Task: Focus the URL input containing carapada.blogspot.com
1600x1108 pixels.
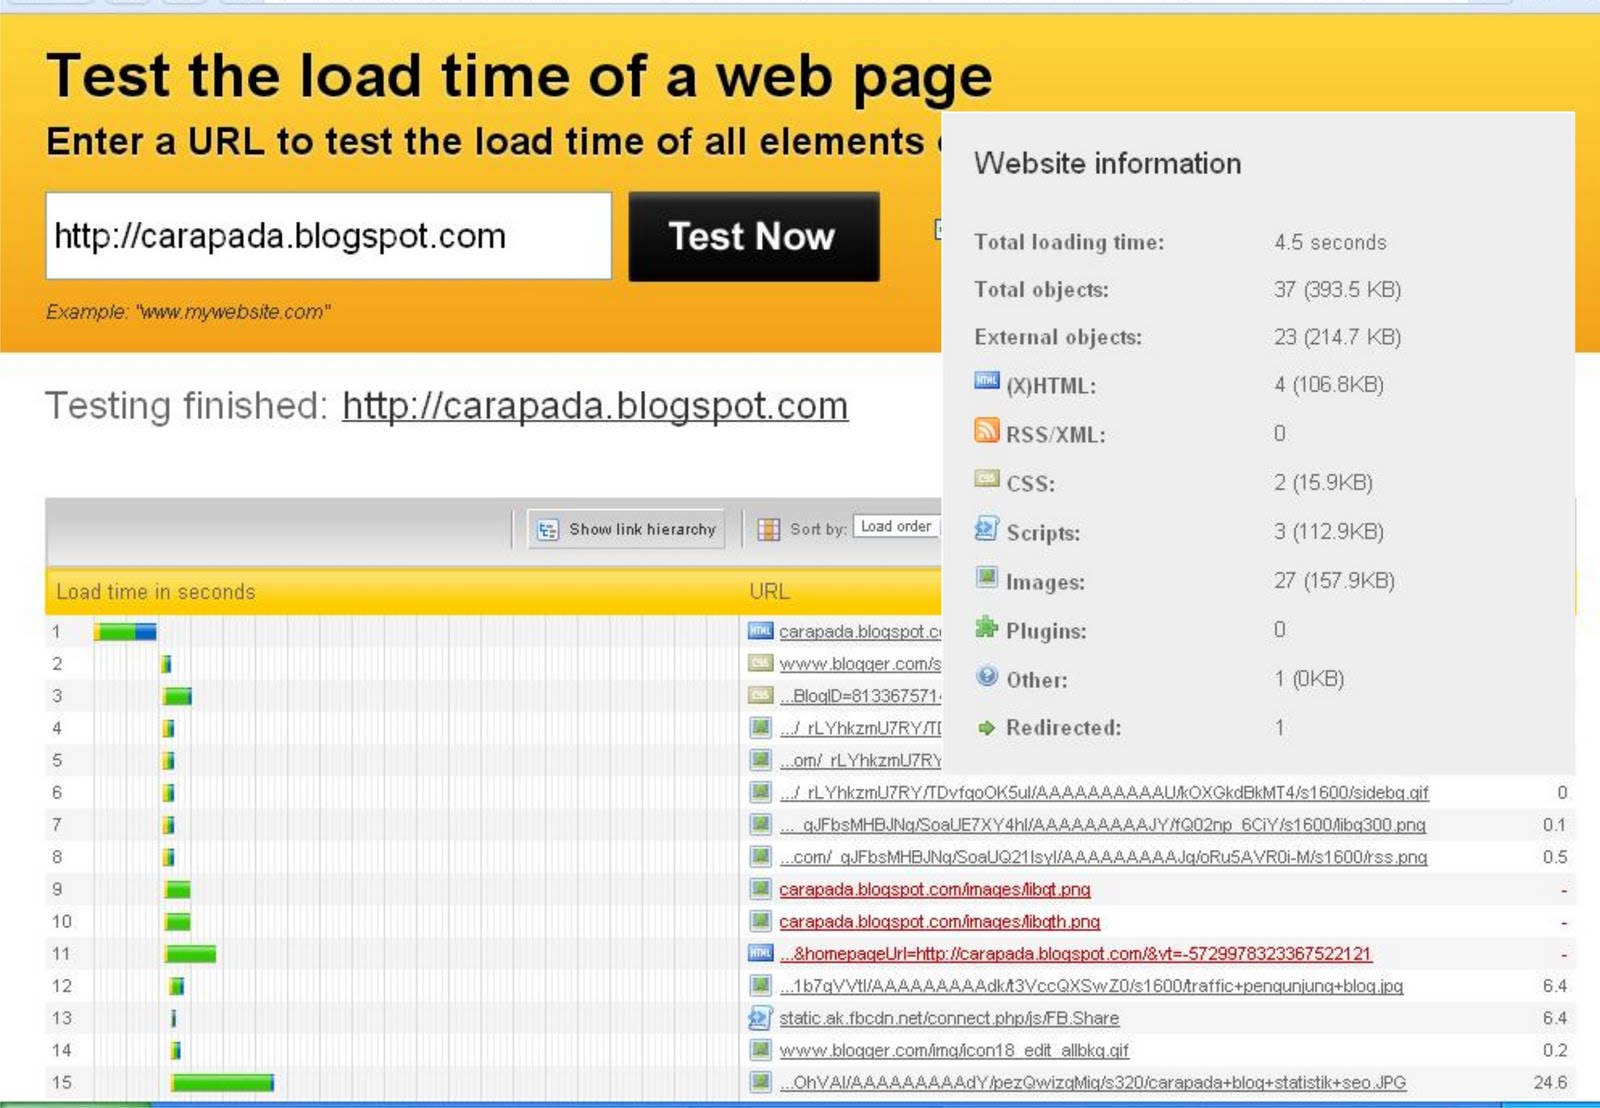Action: click(328, 236)
